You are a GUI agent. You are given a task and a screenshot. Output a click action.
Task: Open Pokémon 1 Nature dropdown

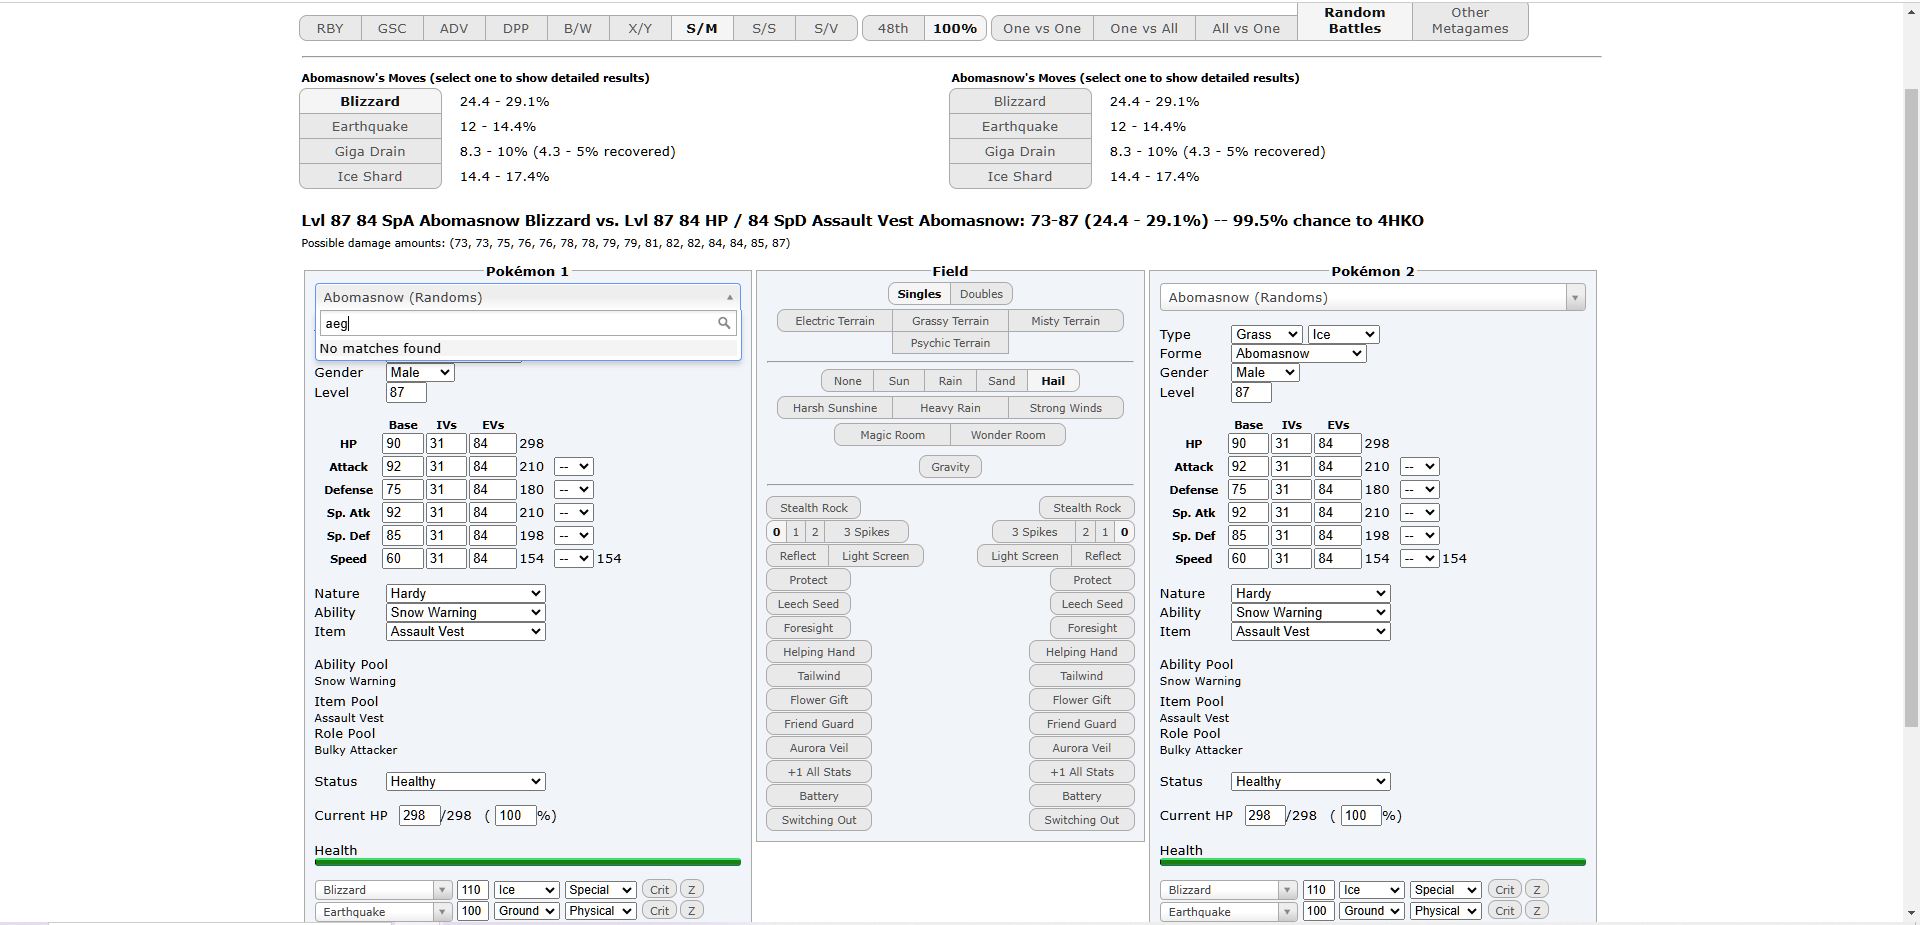click(465, 593)
